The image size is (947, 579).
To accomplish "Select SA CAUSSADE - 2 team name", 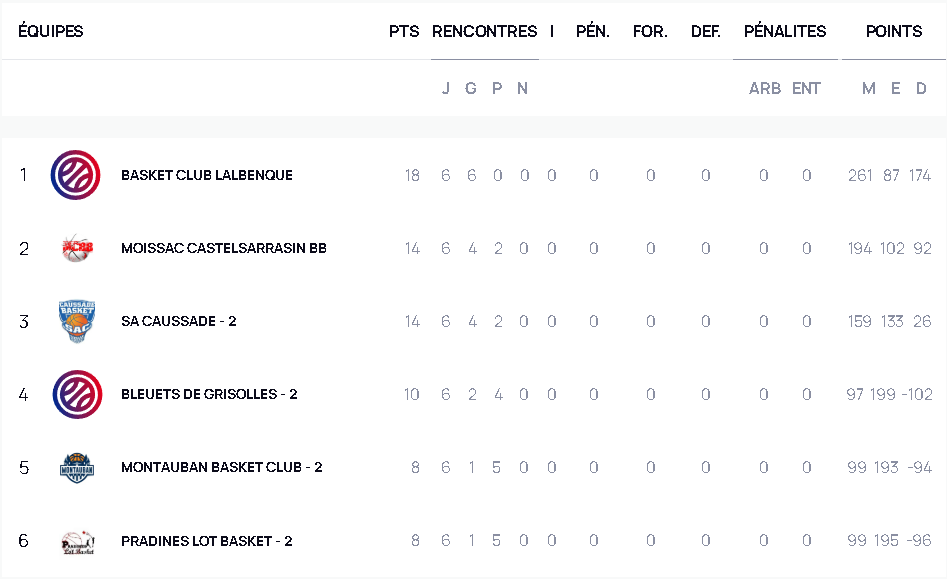I will point(179,321).
